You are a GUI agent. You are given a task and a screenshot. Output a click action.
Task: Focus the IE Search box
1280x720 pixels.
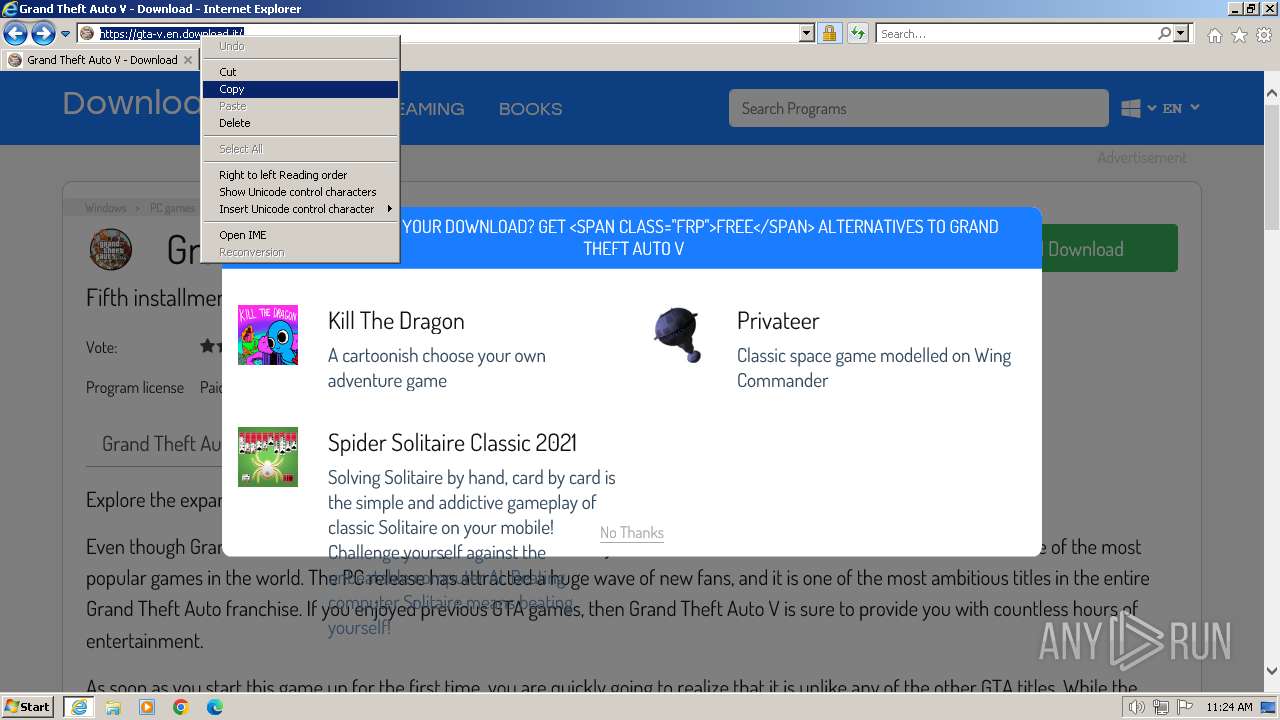point(1016,34)
